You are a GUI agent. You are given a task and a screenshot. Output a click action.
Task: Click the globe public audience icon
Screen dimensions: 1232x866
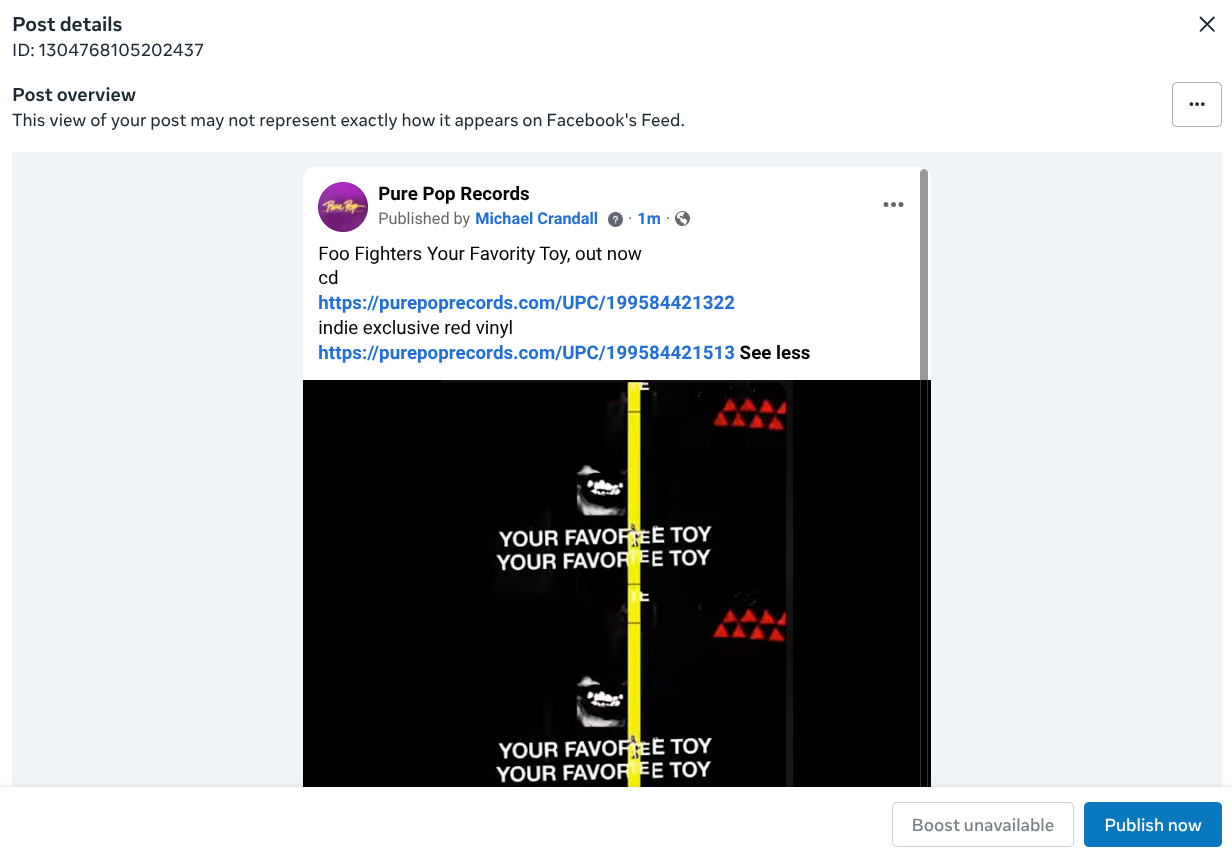click(x=683, y=219)
